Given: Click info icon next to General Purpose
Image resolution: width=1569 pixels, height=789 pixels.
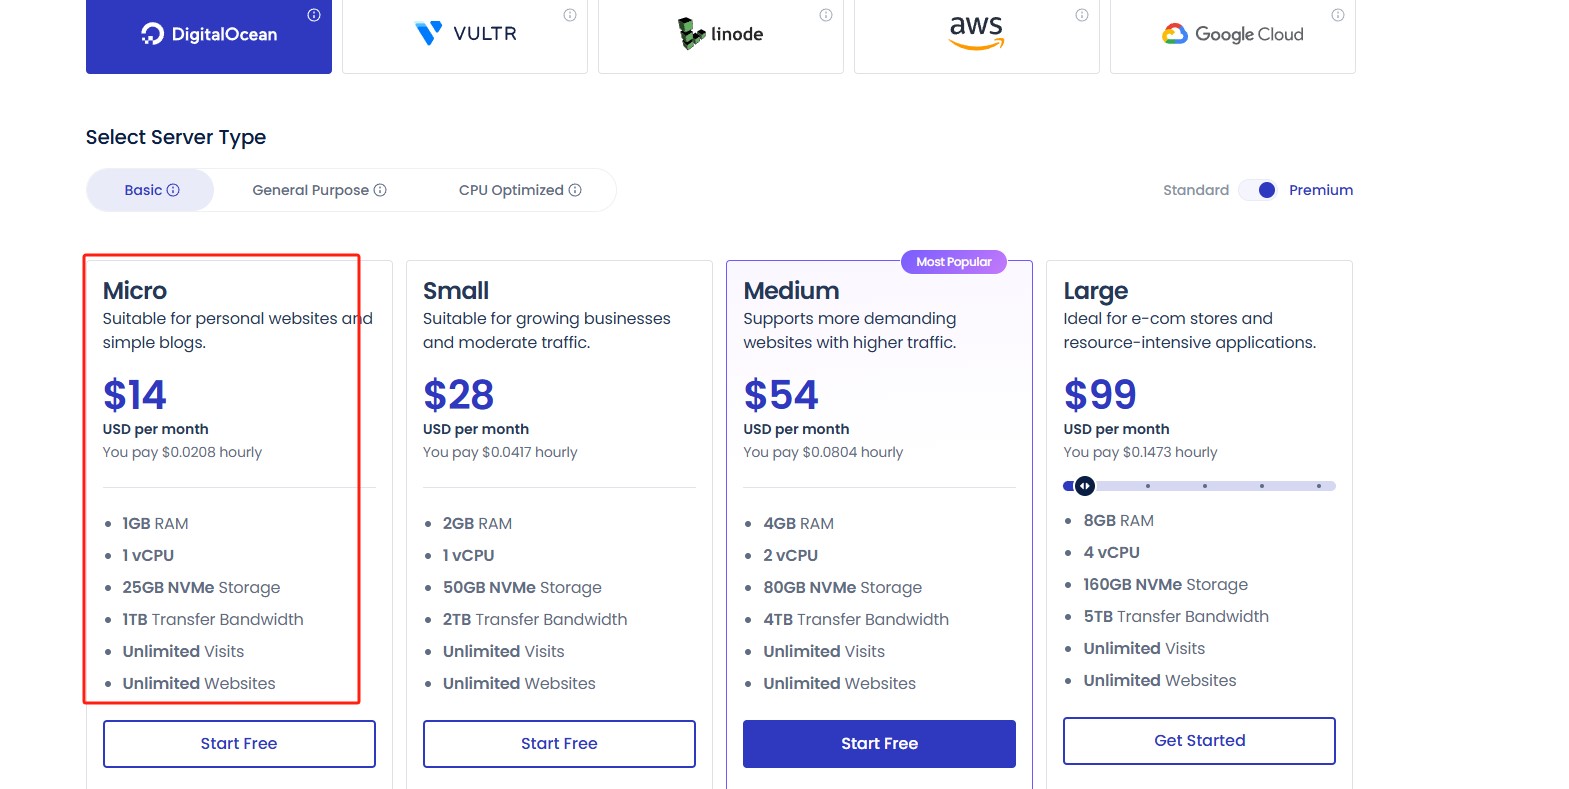Looking at the screenshot, I should pos(380,190).
